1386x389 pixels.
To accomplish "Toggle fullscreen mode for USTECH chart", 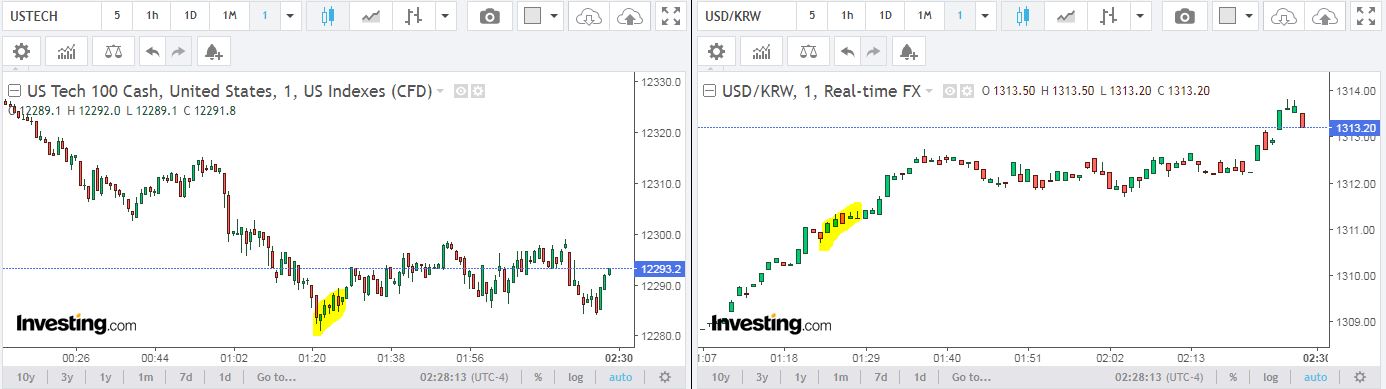I will (x=671, y=16).
